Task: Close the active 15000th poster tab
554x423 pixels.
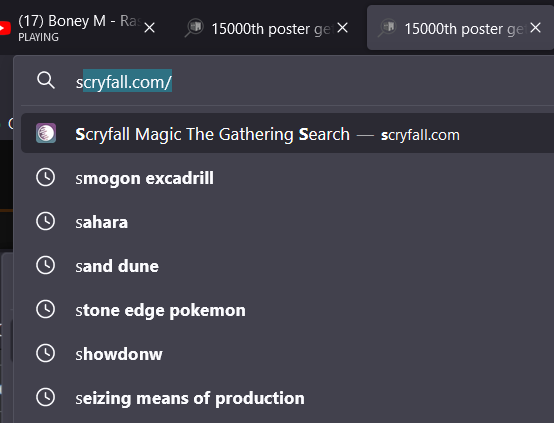Action: (535, 28)
